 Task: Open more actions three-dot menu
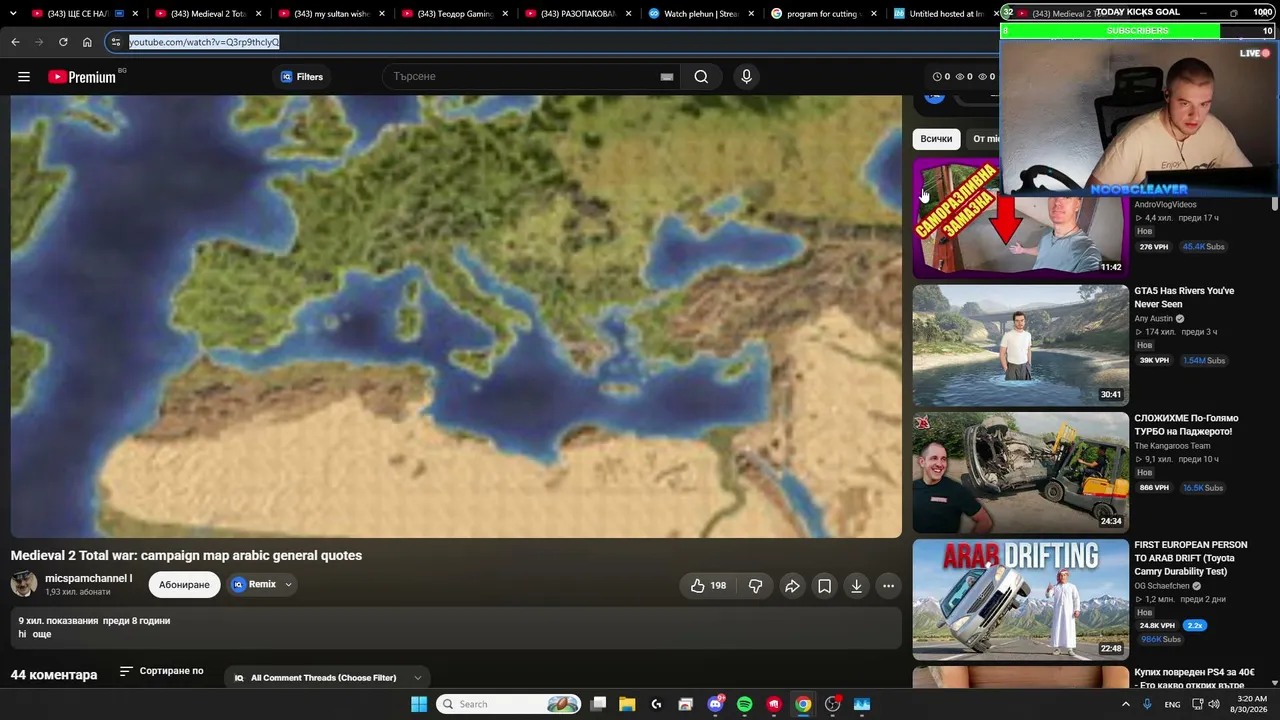[888, 586]
